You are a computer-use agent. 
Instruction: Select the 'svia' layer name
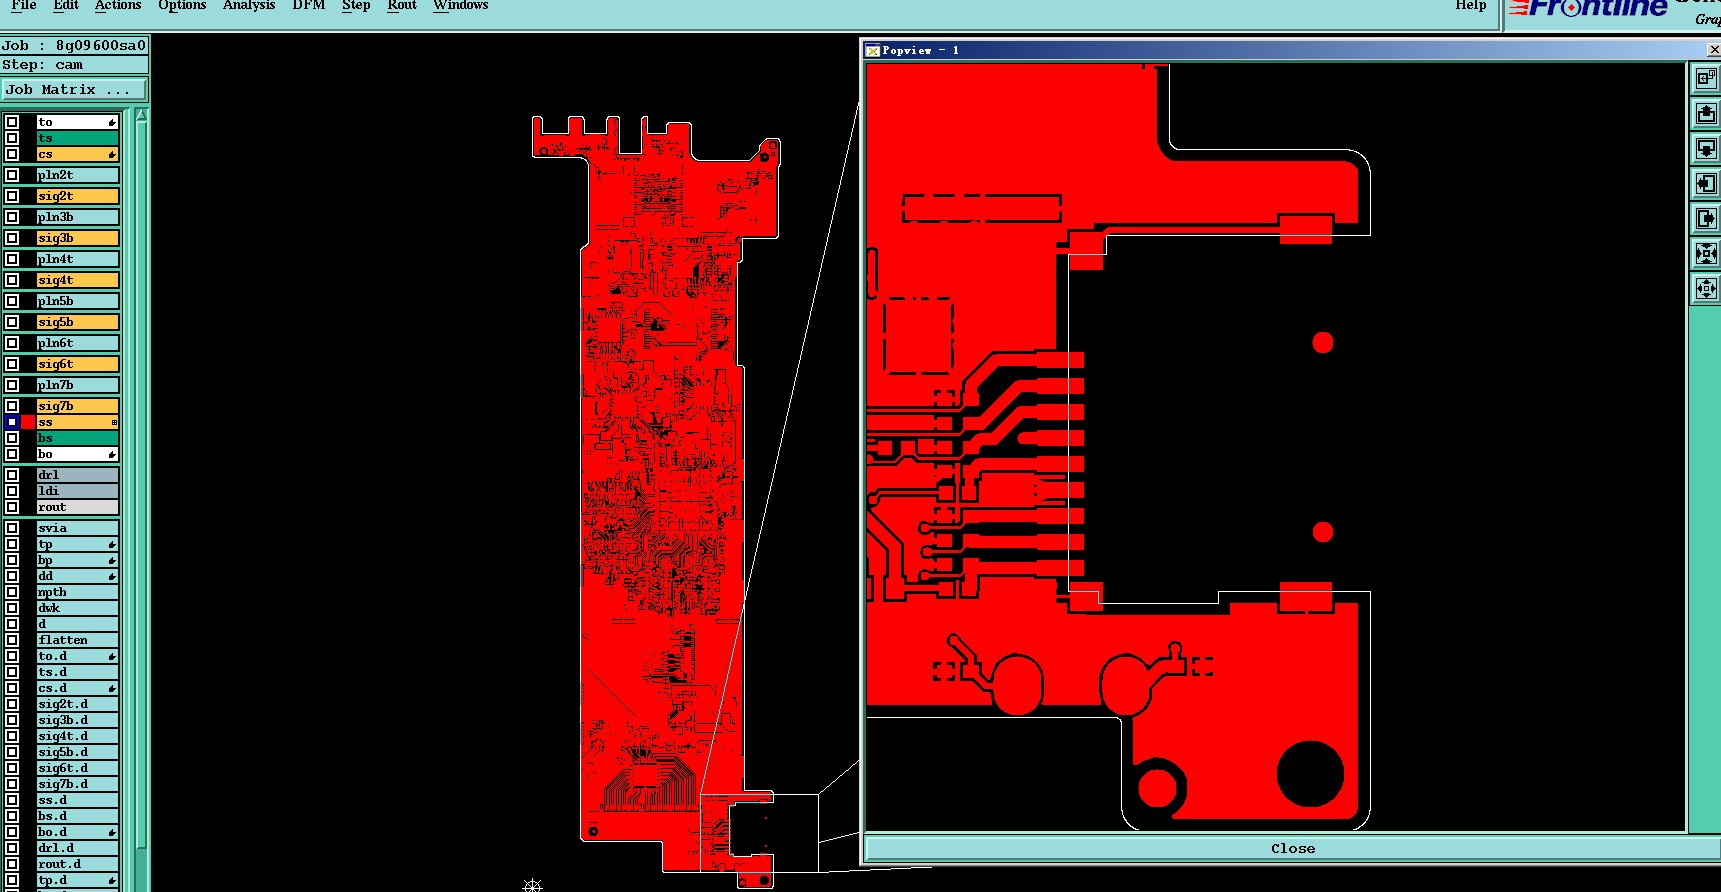click(x=77, y=528)
